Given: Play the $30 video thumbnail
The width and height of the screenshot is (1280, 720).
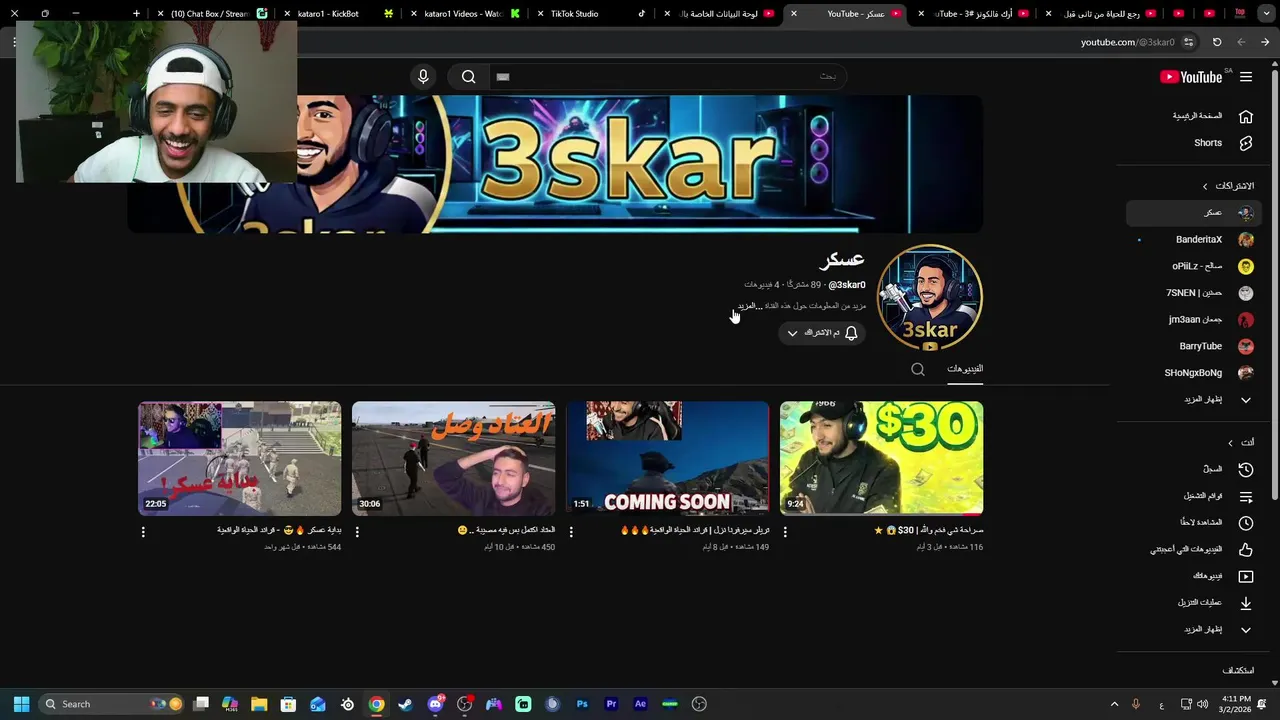Looking at the screenshot, I should pyautogui.click(x=881, y=458).
